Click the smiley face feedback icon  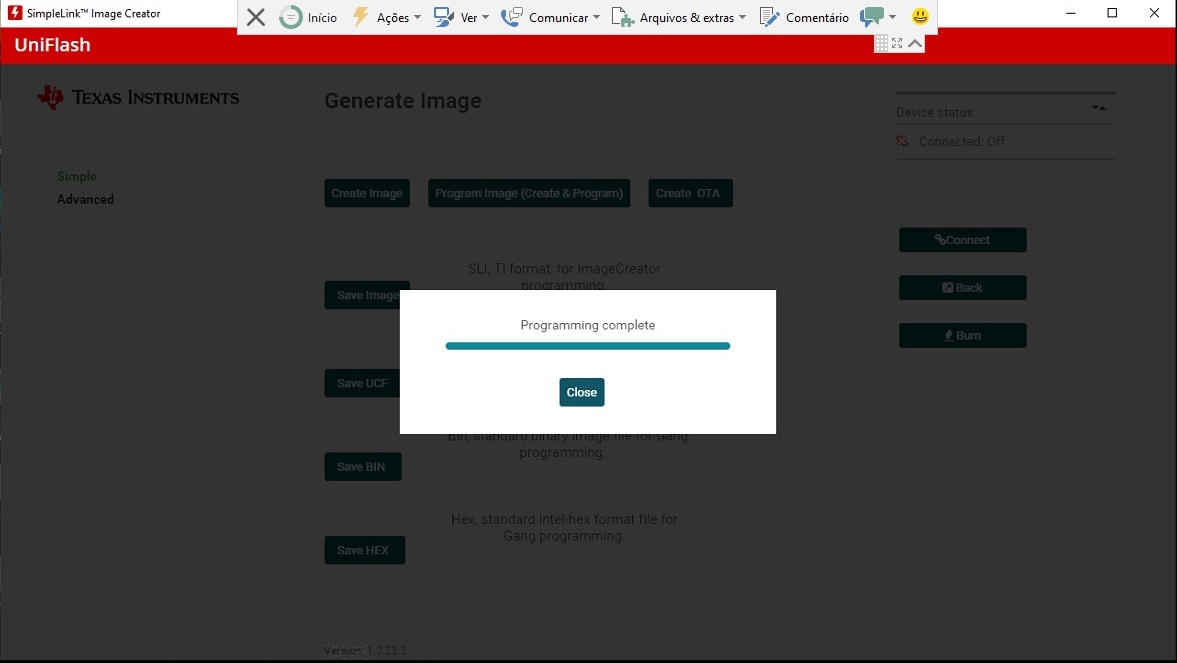point(920,17)
